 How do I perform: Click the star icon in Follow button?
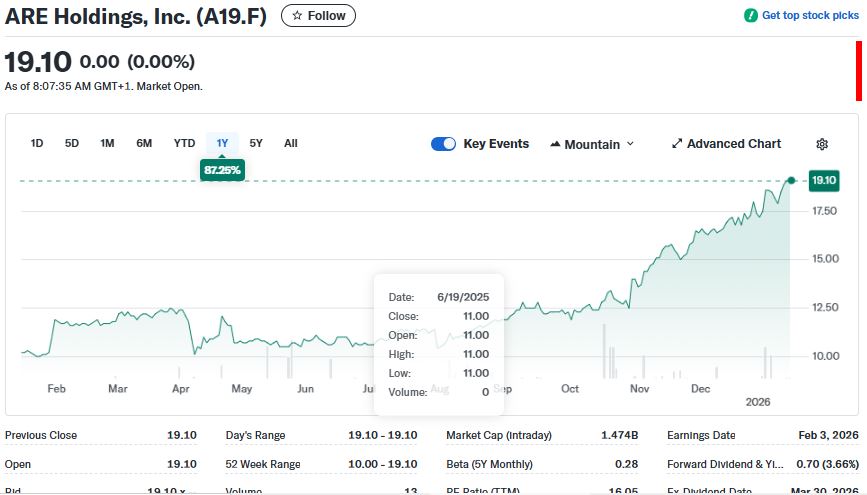click(297, 15)
